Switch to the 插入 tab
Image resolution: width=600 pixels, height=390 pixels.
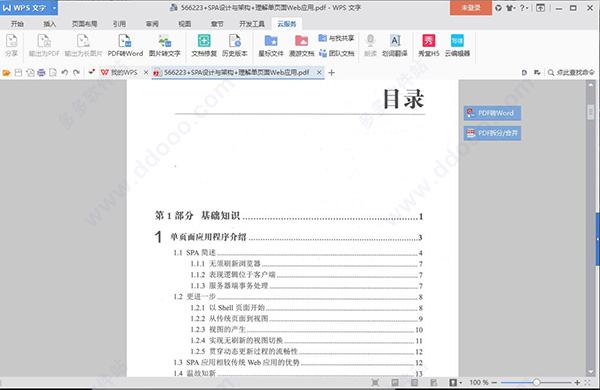[x=50, y=24]
